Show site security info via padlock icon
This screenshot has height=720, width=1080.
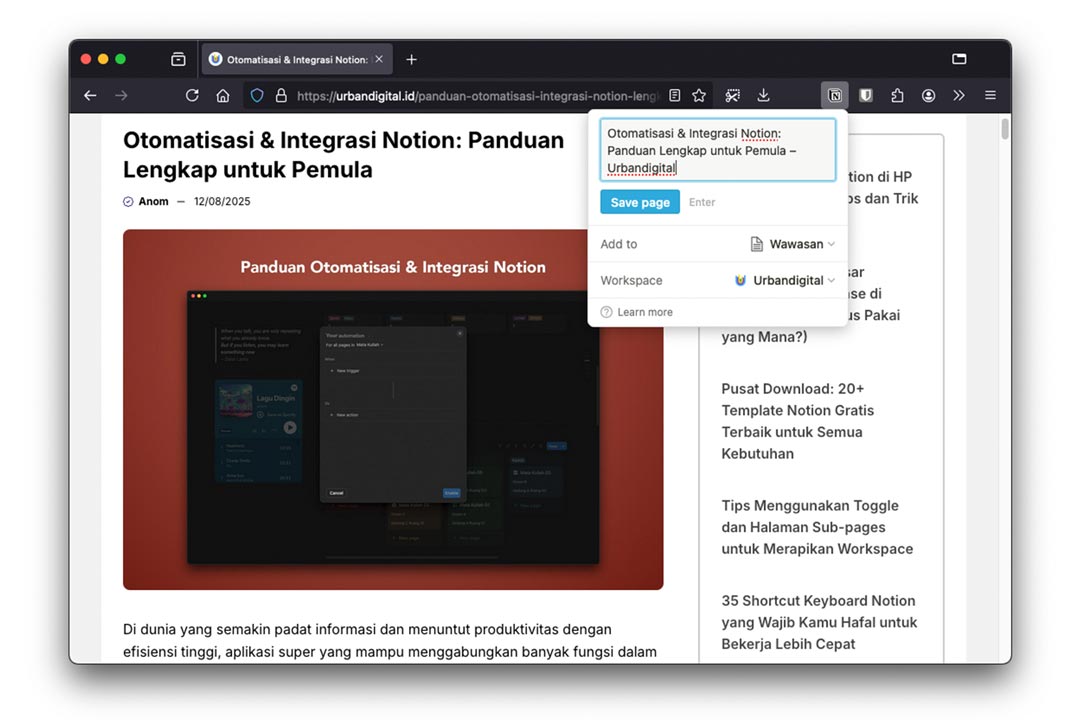[x=281, y=96]
